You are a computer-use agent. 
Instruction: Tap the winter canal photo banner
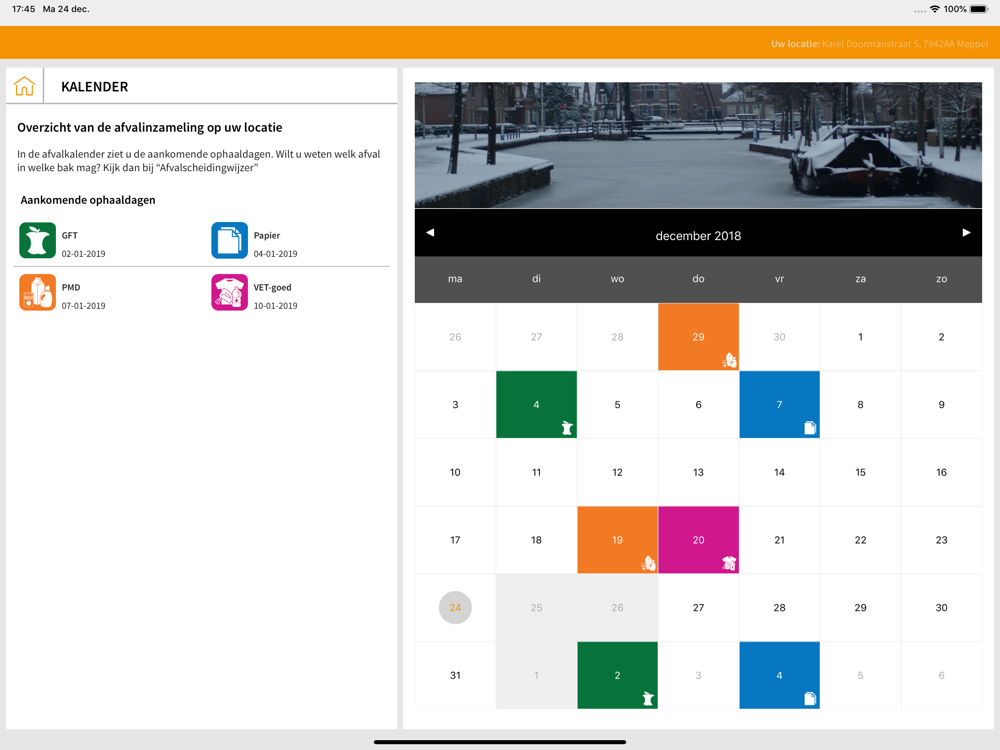coord(698,145)
